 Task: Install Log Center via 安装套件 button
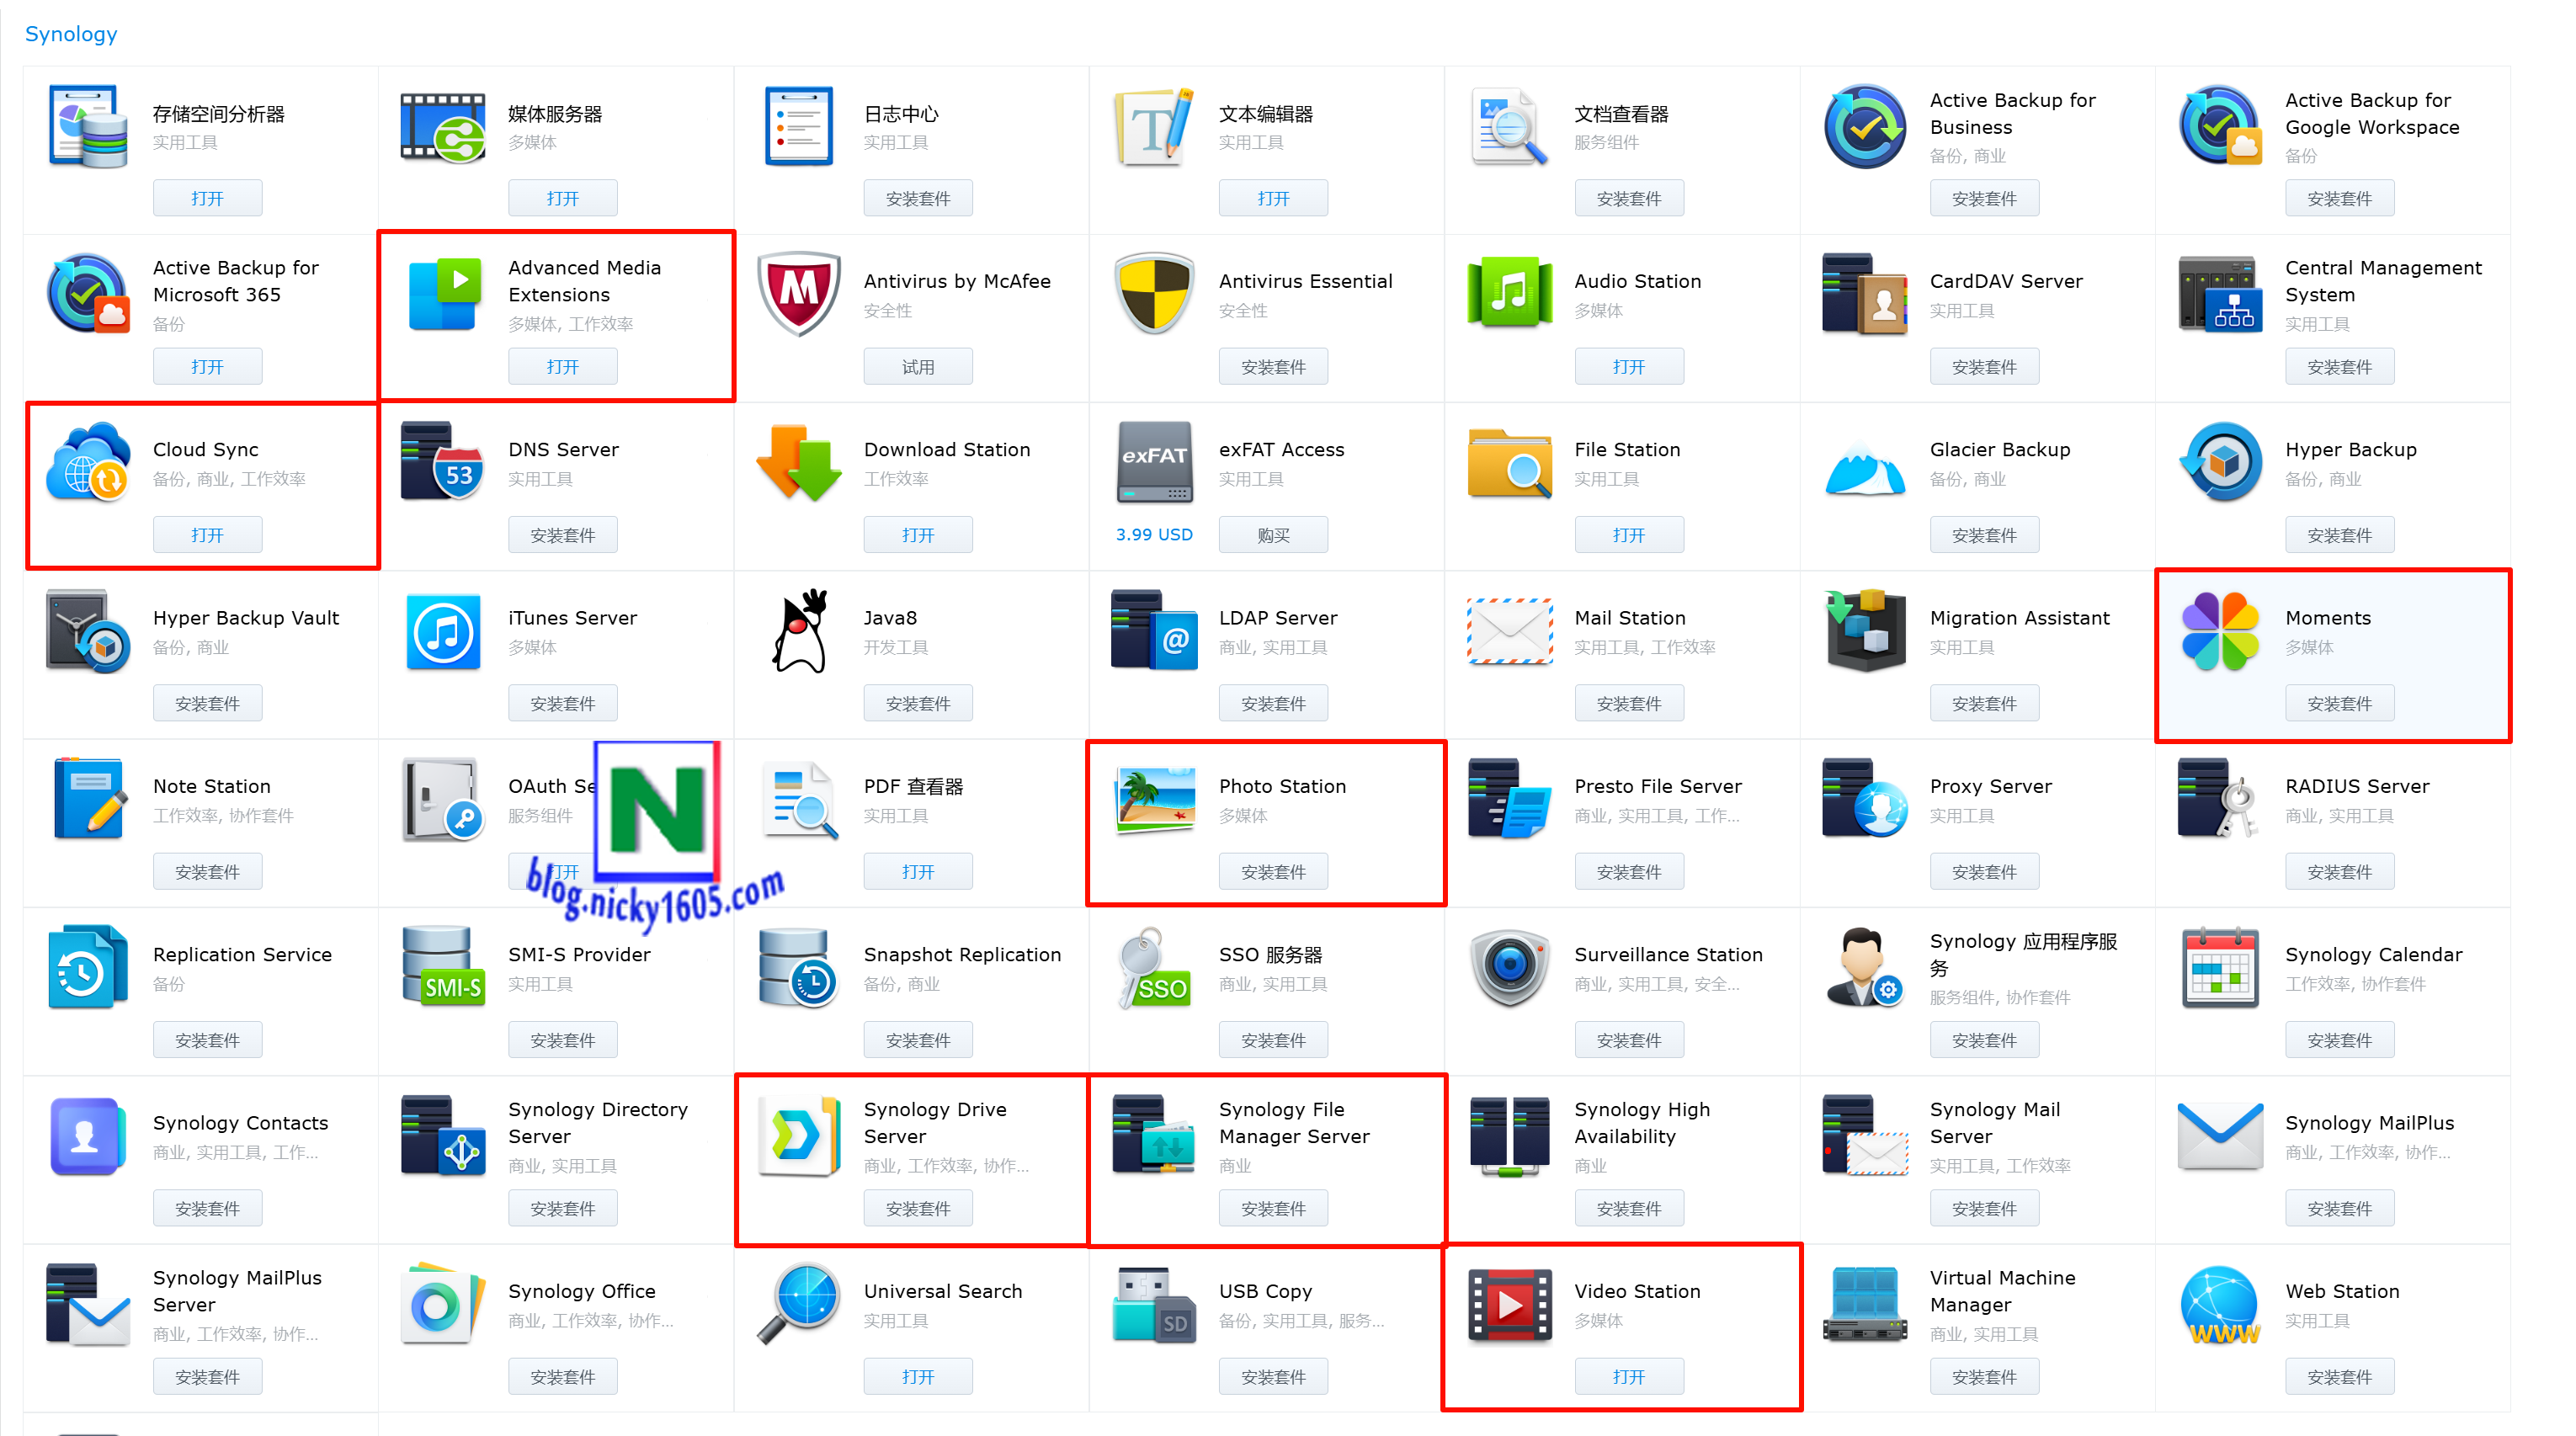(x=917, y=198)
